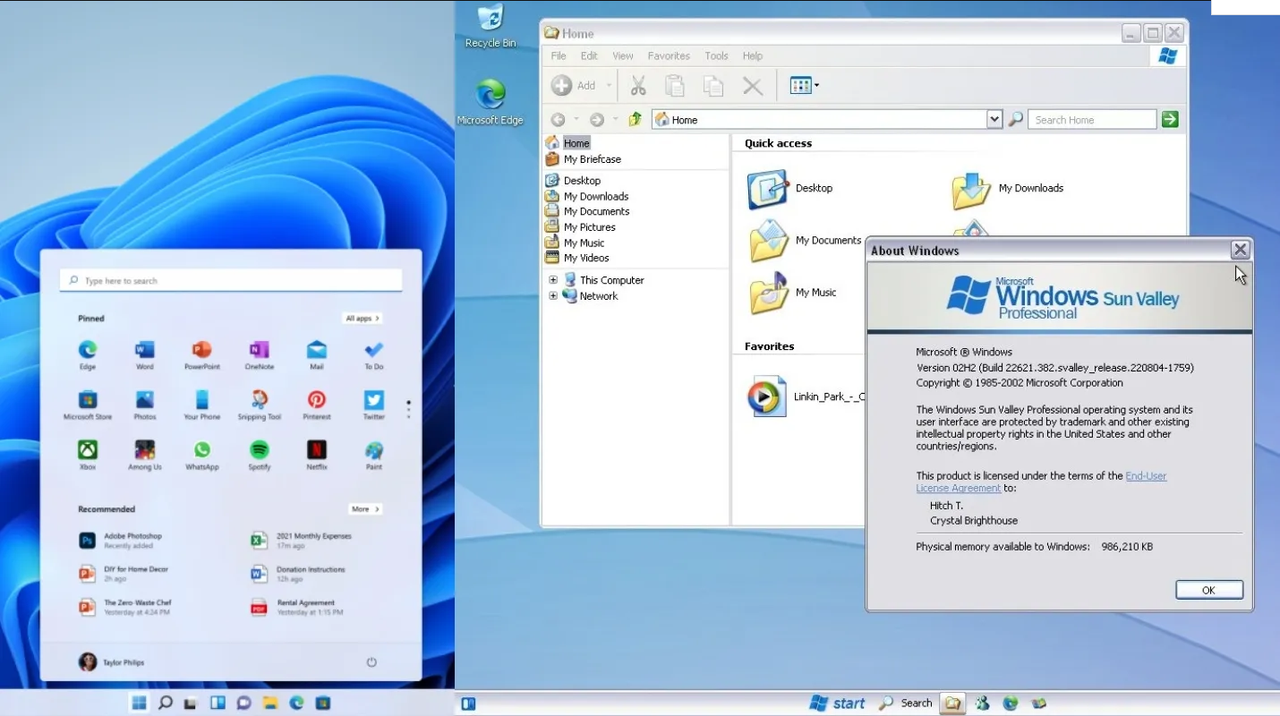Click the green Go arrow beside Search Home
This screenshot has height=716, width=1280.
pyautogui.click(x=1170, y=119)
